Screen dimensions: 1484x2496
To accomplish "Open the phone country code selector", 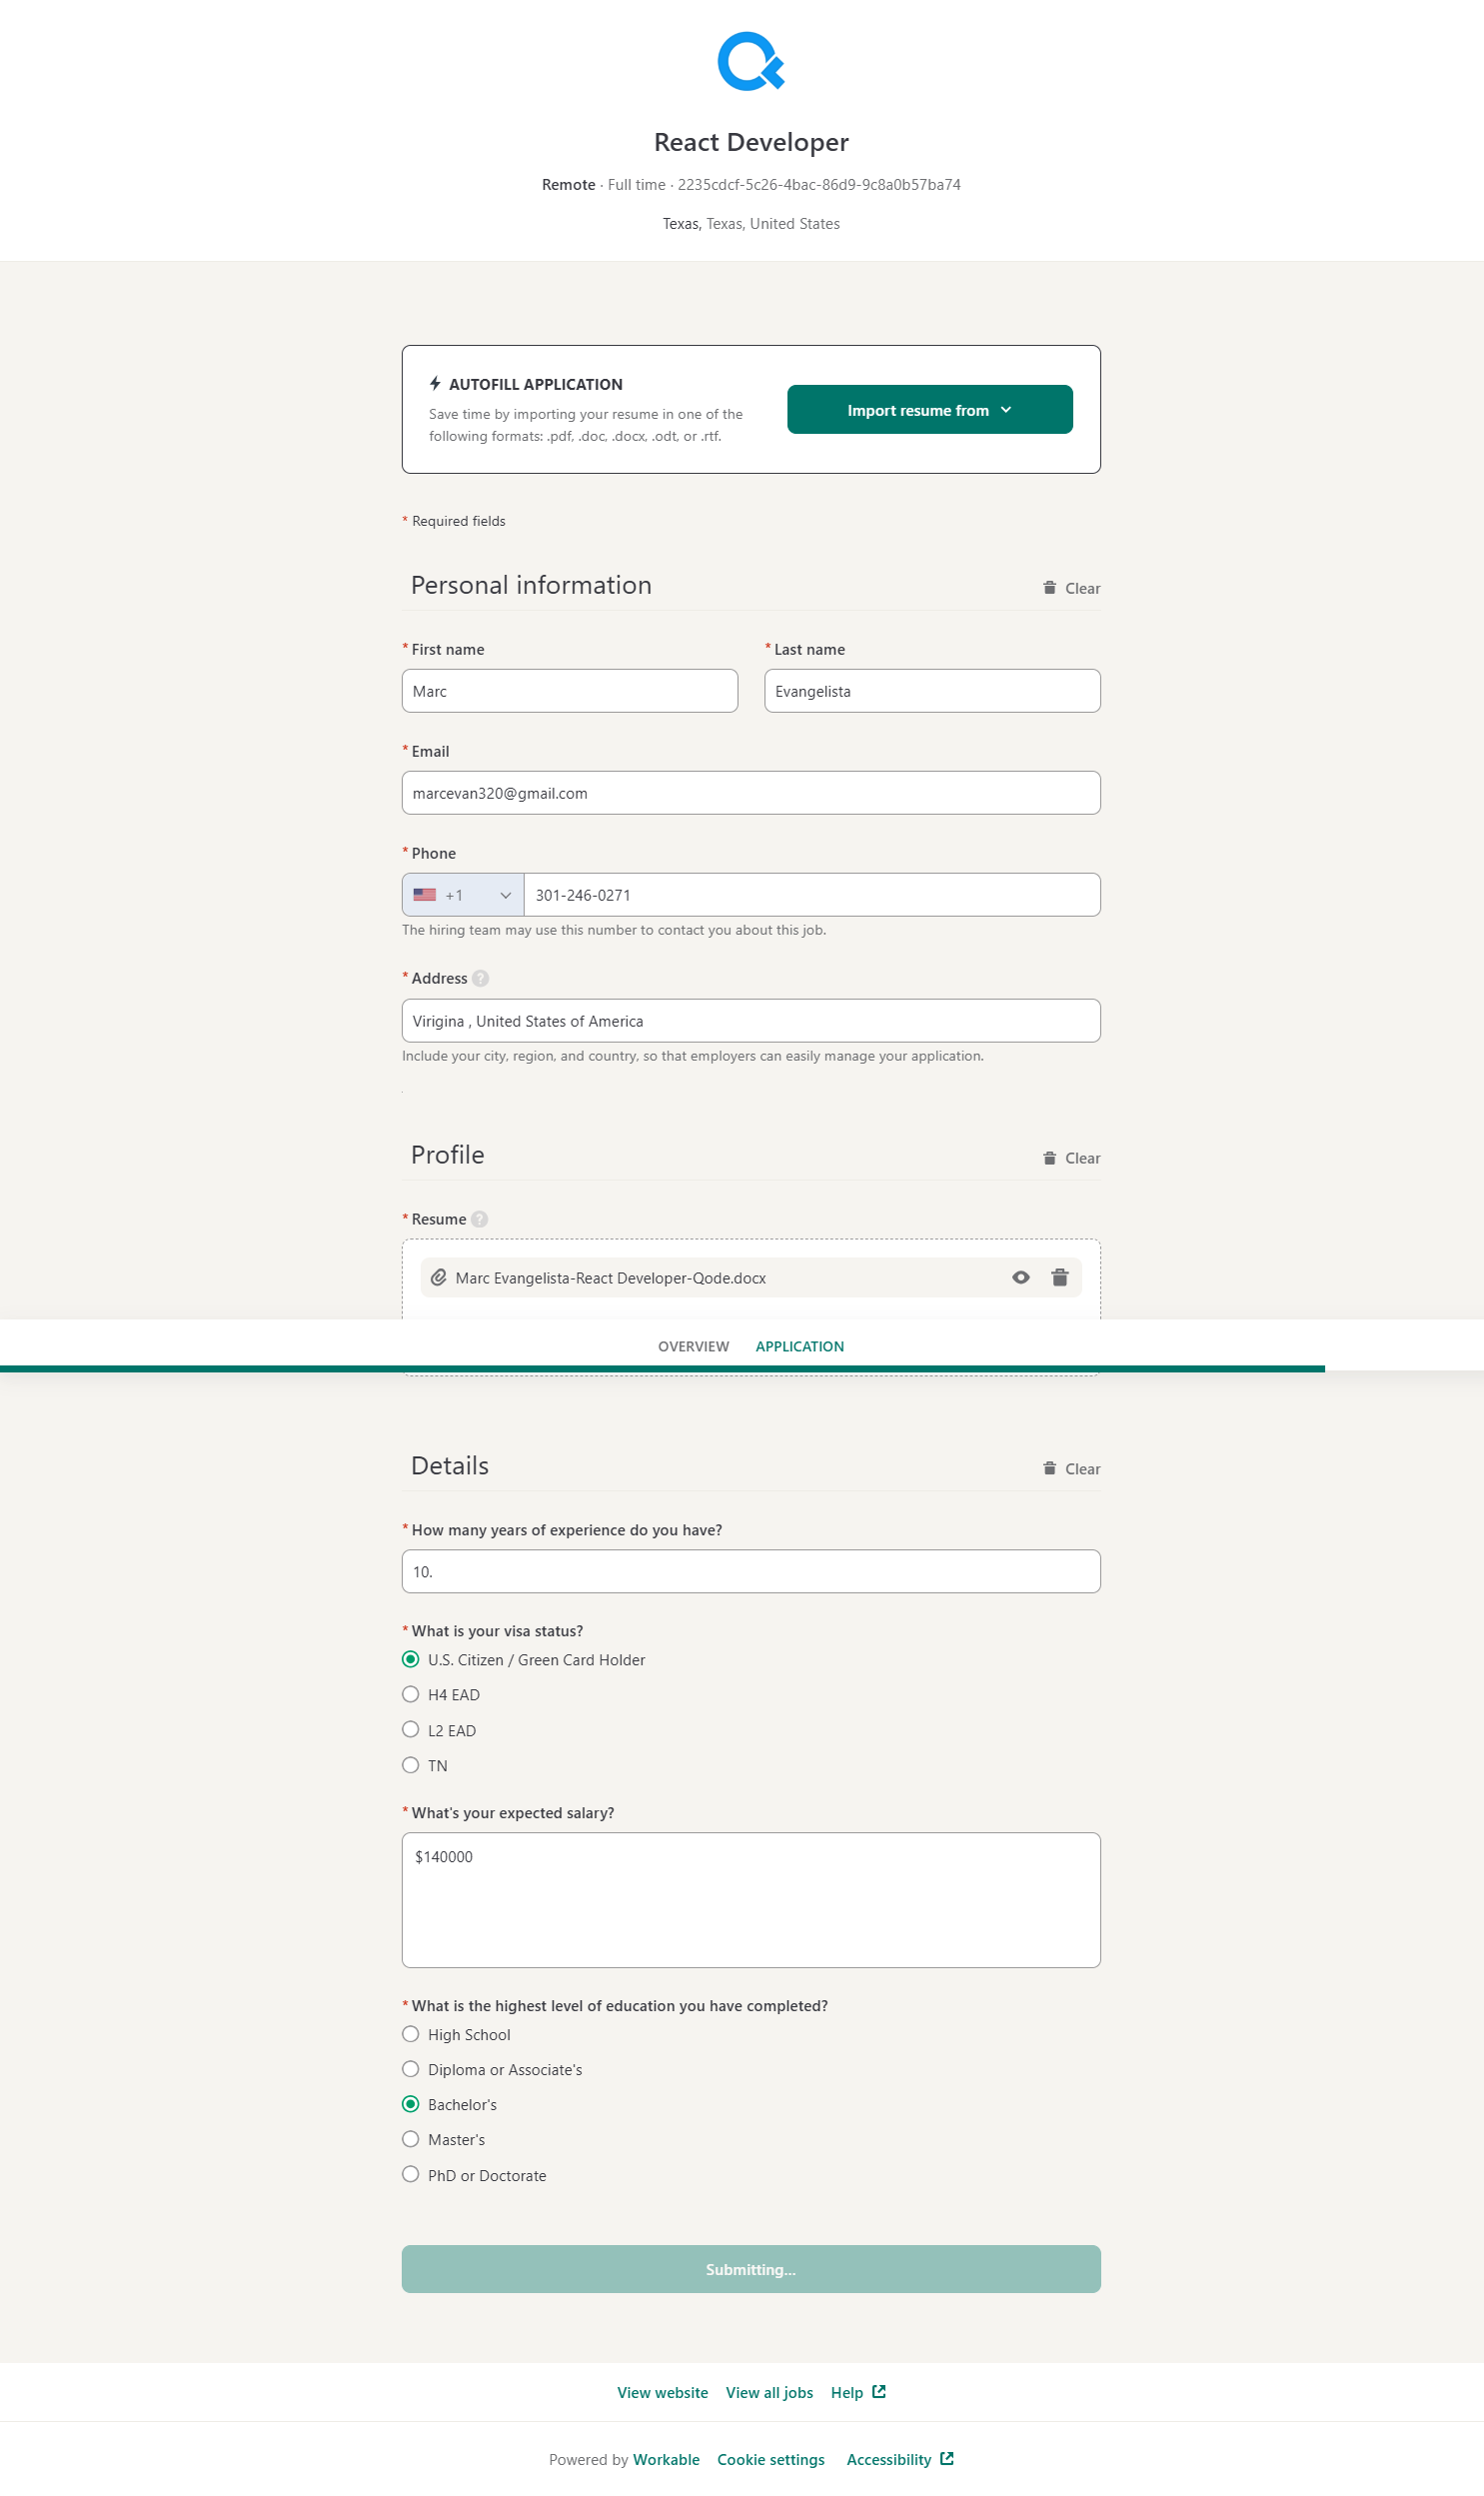I will tap(462, 895).
